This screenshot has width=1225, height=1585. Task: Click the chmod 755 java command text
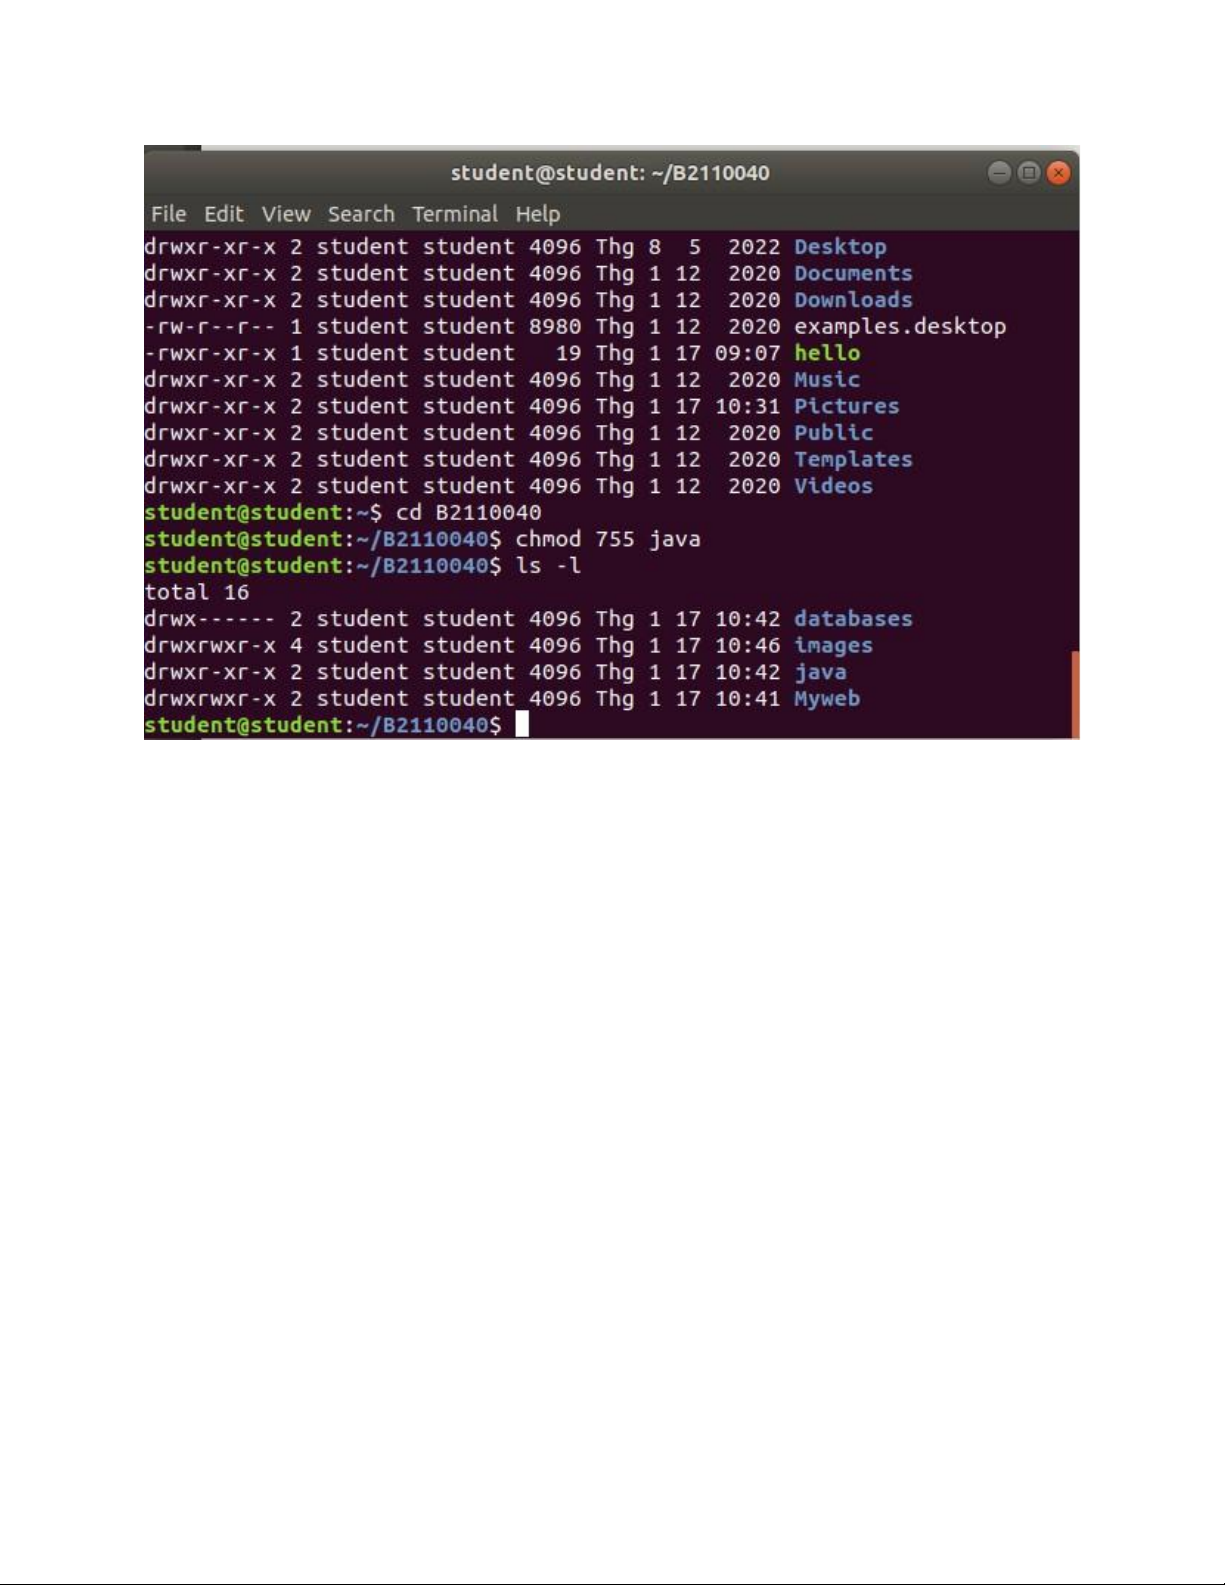point(608,539)
